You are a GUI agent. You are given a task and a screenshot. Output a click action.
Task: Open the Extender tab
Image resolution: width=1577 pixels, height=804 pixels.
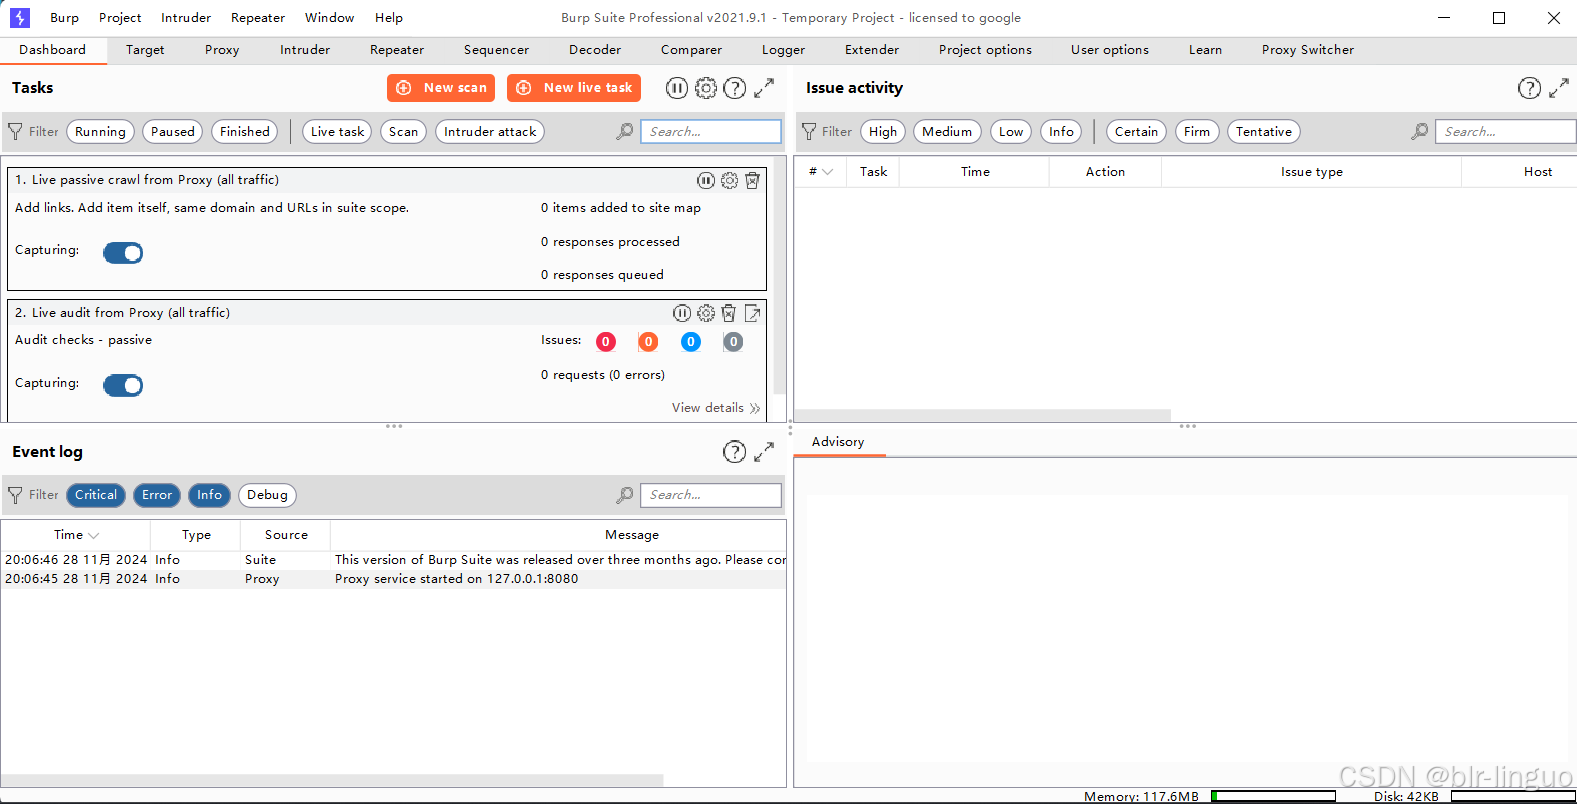872,50
